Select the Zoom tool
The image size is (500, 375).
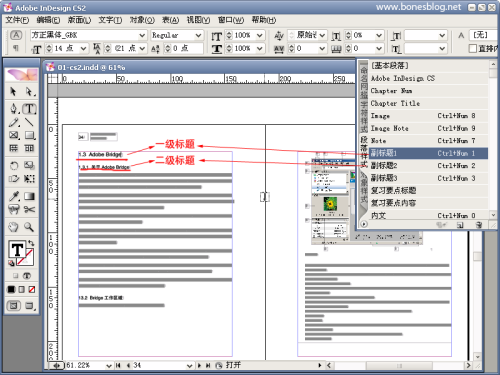pos(29,227)
